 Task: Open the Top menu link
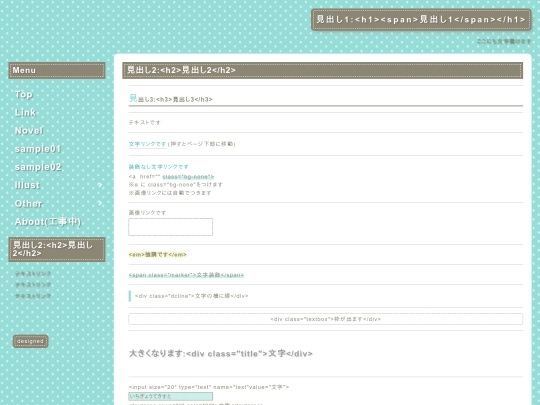[x=23, y=94]
